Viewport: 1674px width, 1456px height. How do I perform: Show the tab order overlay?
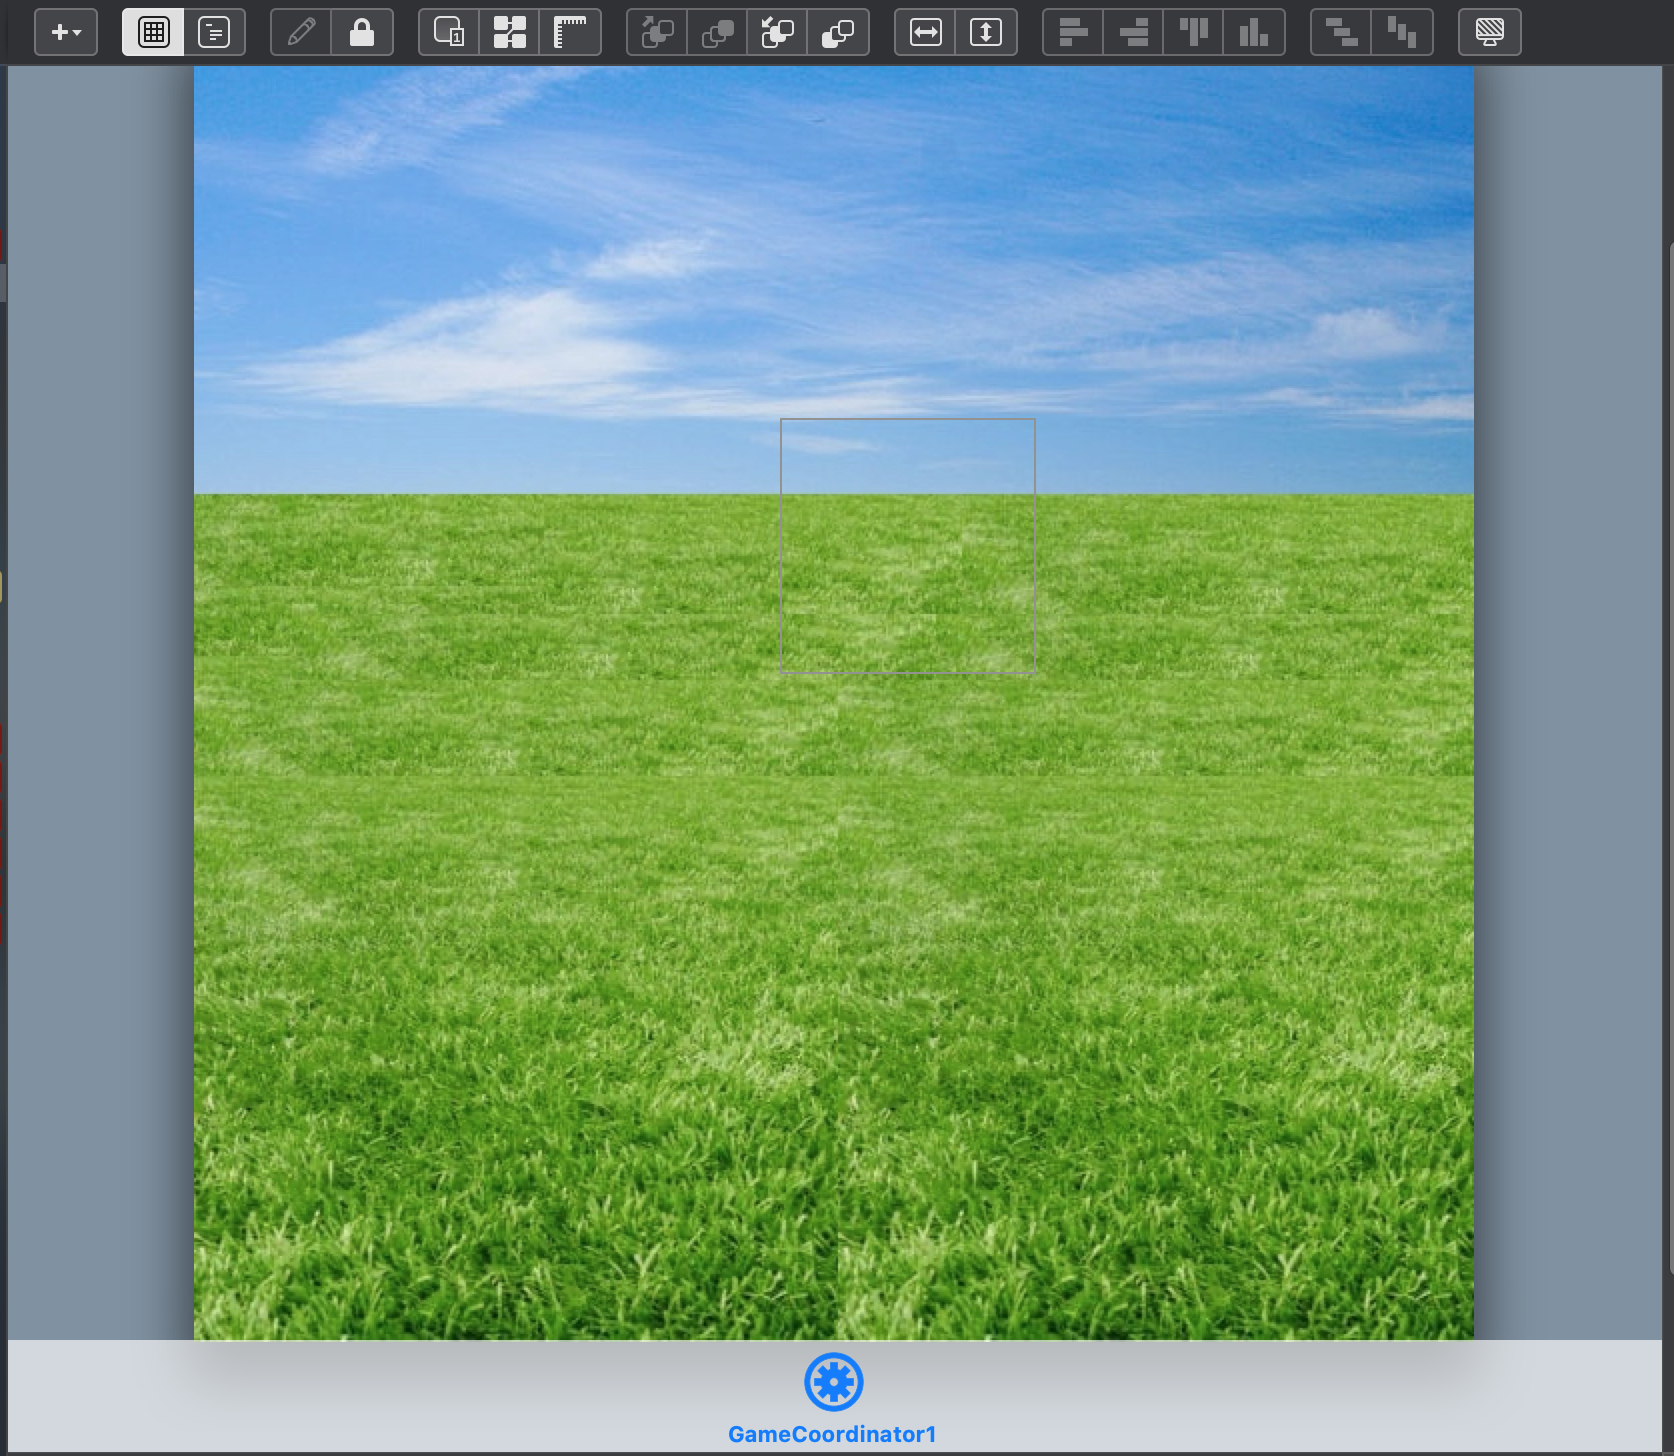click(449, 32)
